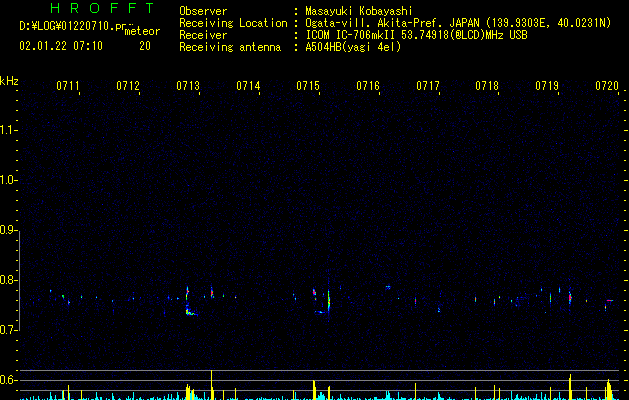Click the 1.1 frequency axis label
The height and width of the screenshot is (400, 629).
9,130
